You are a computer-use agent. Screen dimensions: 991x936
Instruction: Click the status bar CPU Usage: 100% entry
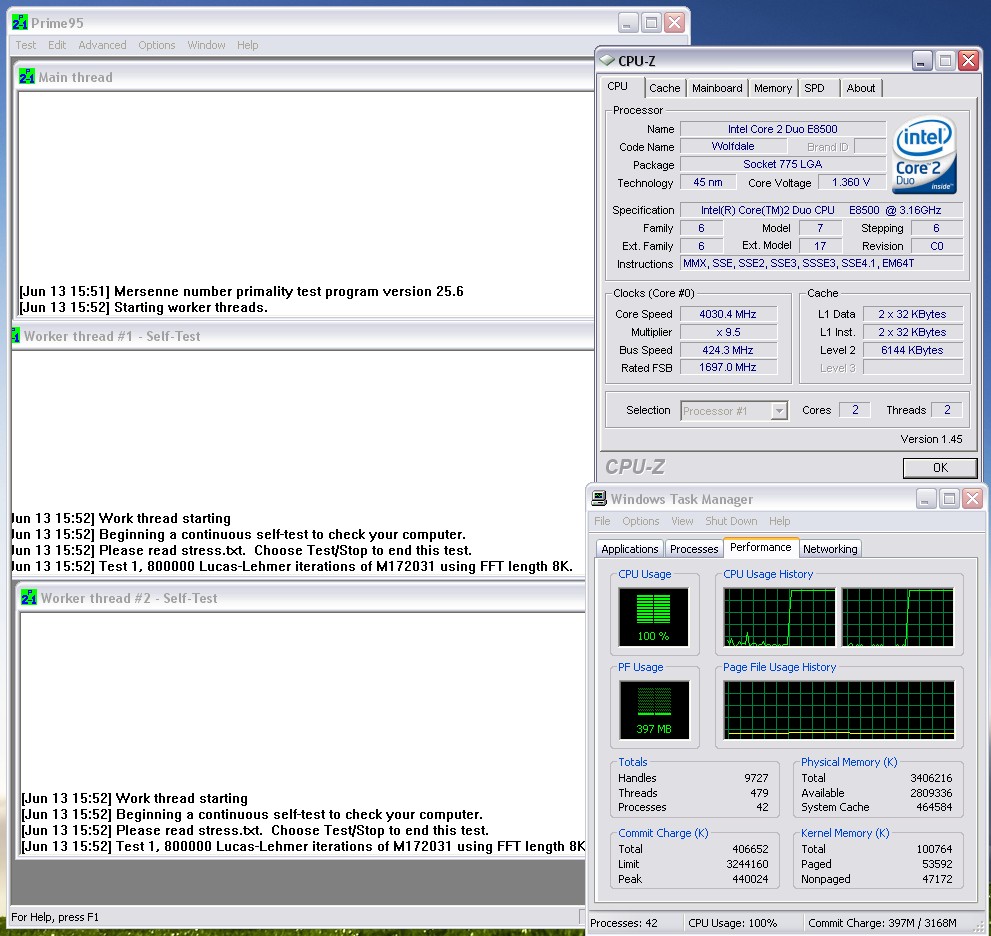click(x=733, y=923)
